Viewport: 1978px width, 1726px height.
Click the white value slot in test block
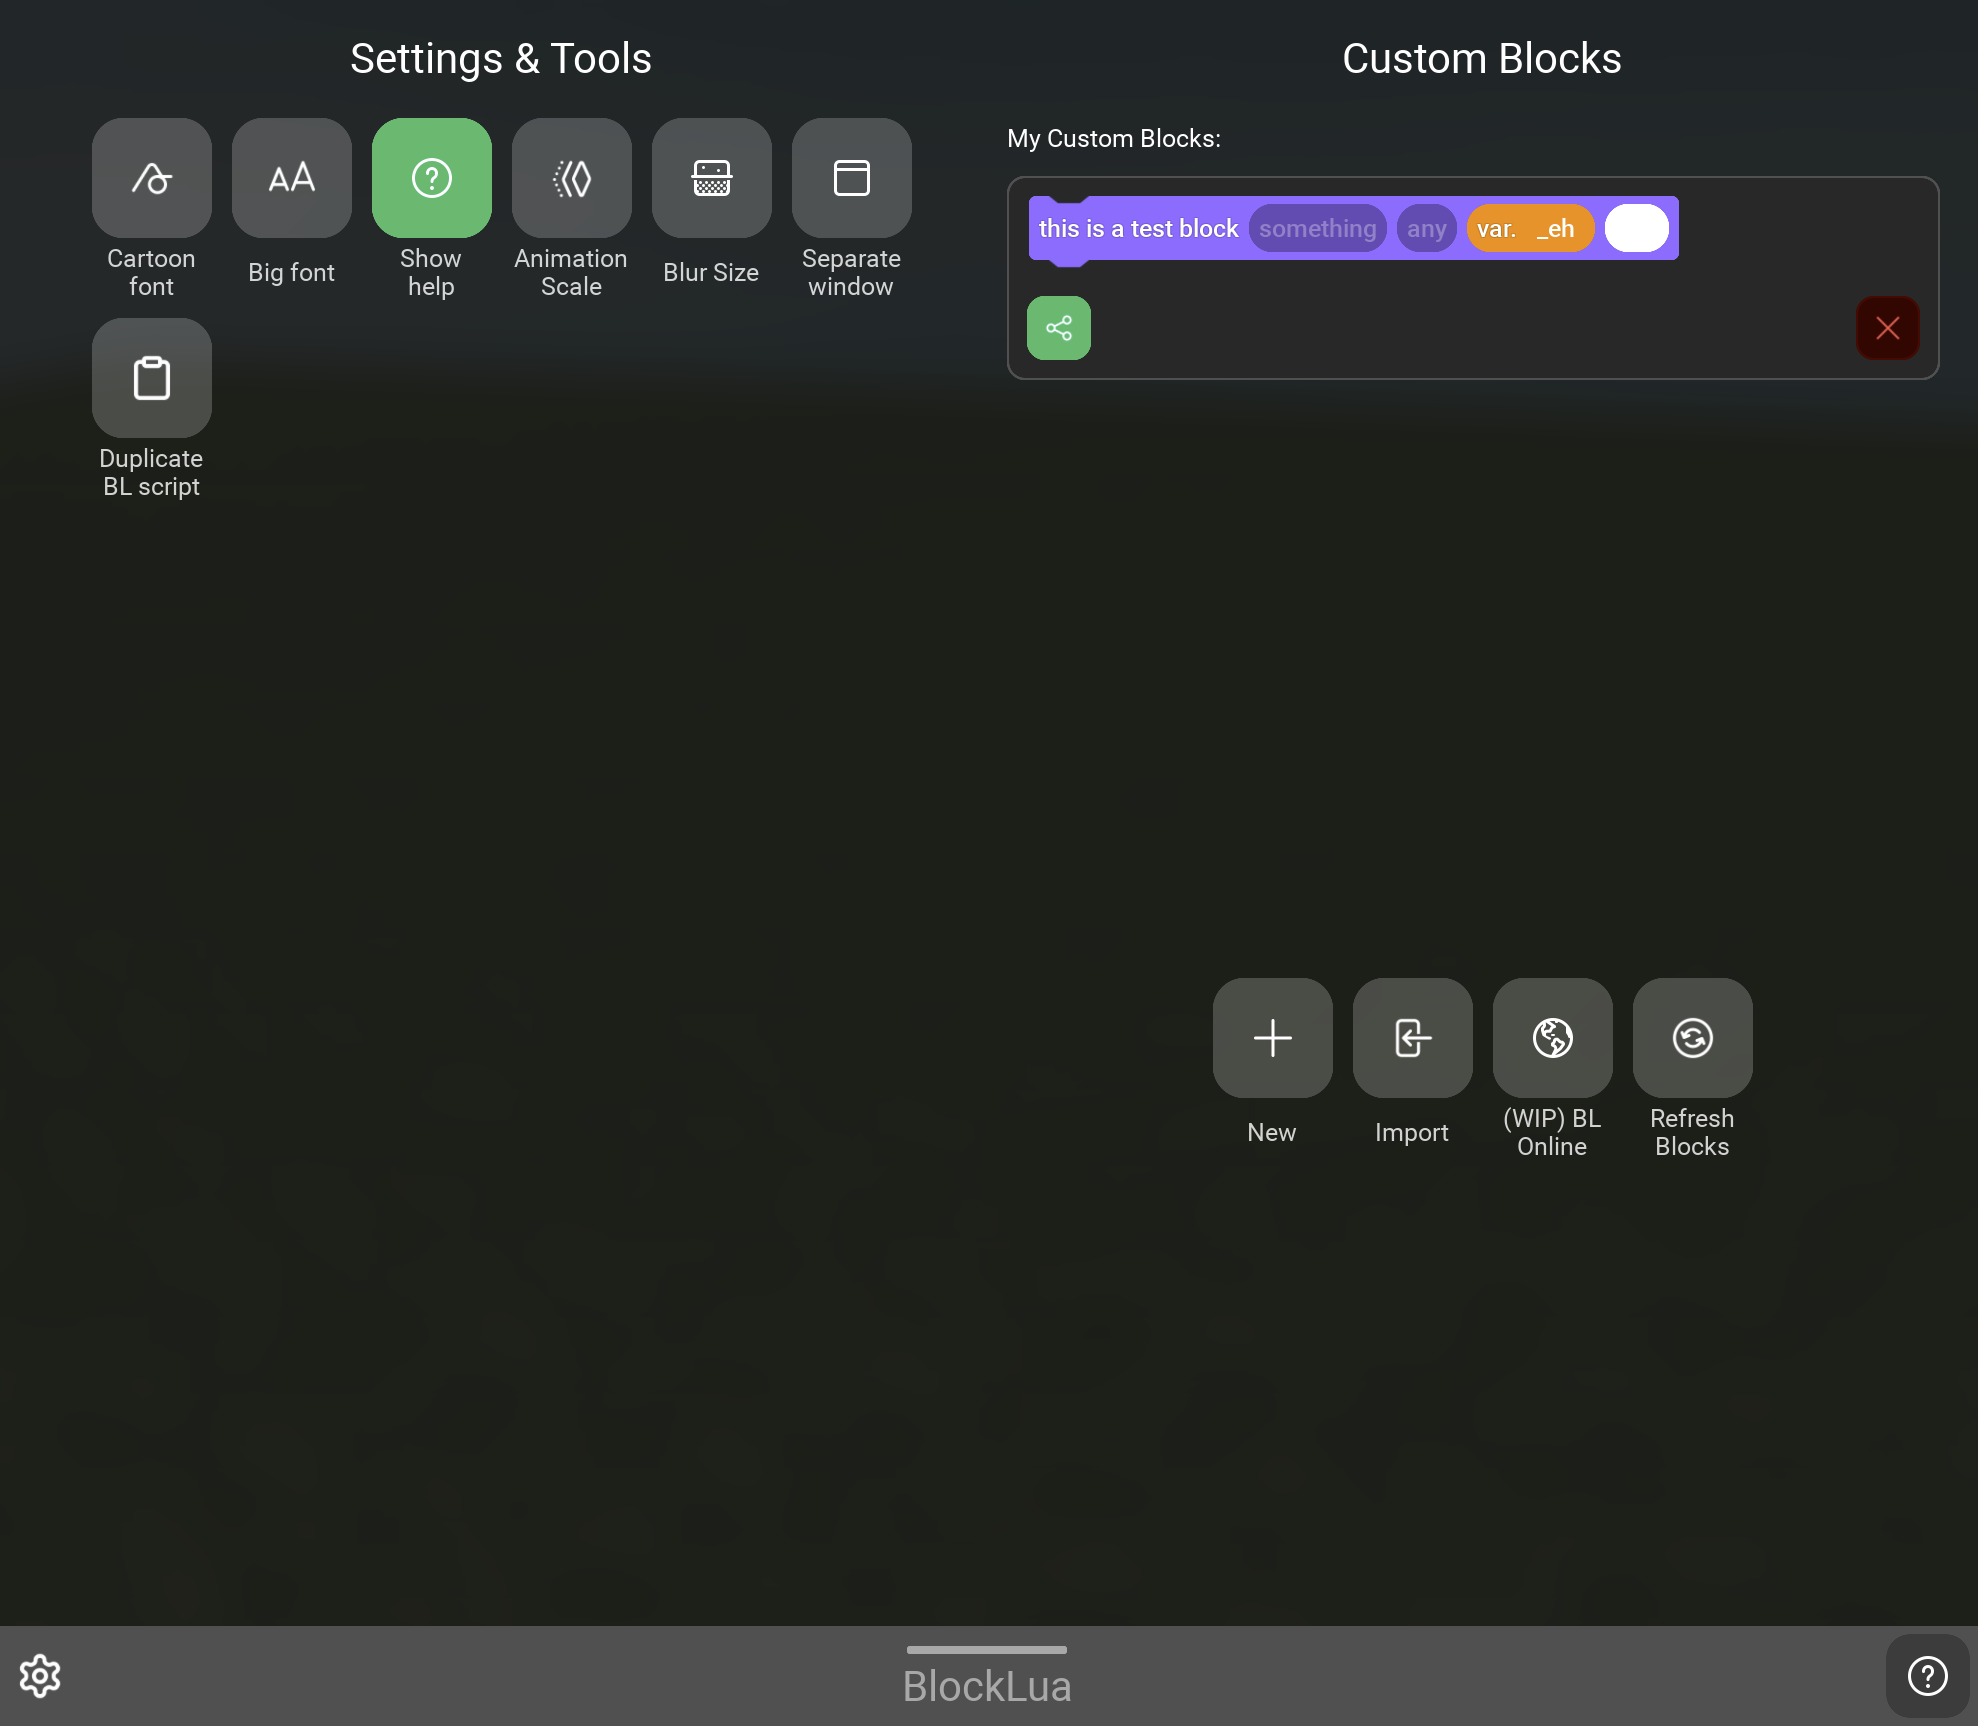[1637, 228]
